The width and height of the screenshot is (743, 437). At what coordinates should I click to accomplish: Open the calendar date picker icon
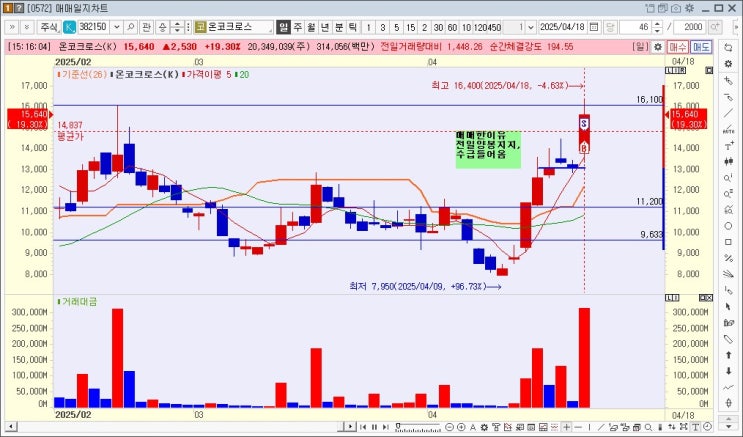(594, 27)
